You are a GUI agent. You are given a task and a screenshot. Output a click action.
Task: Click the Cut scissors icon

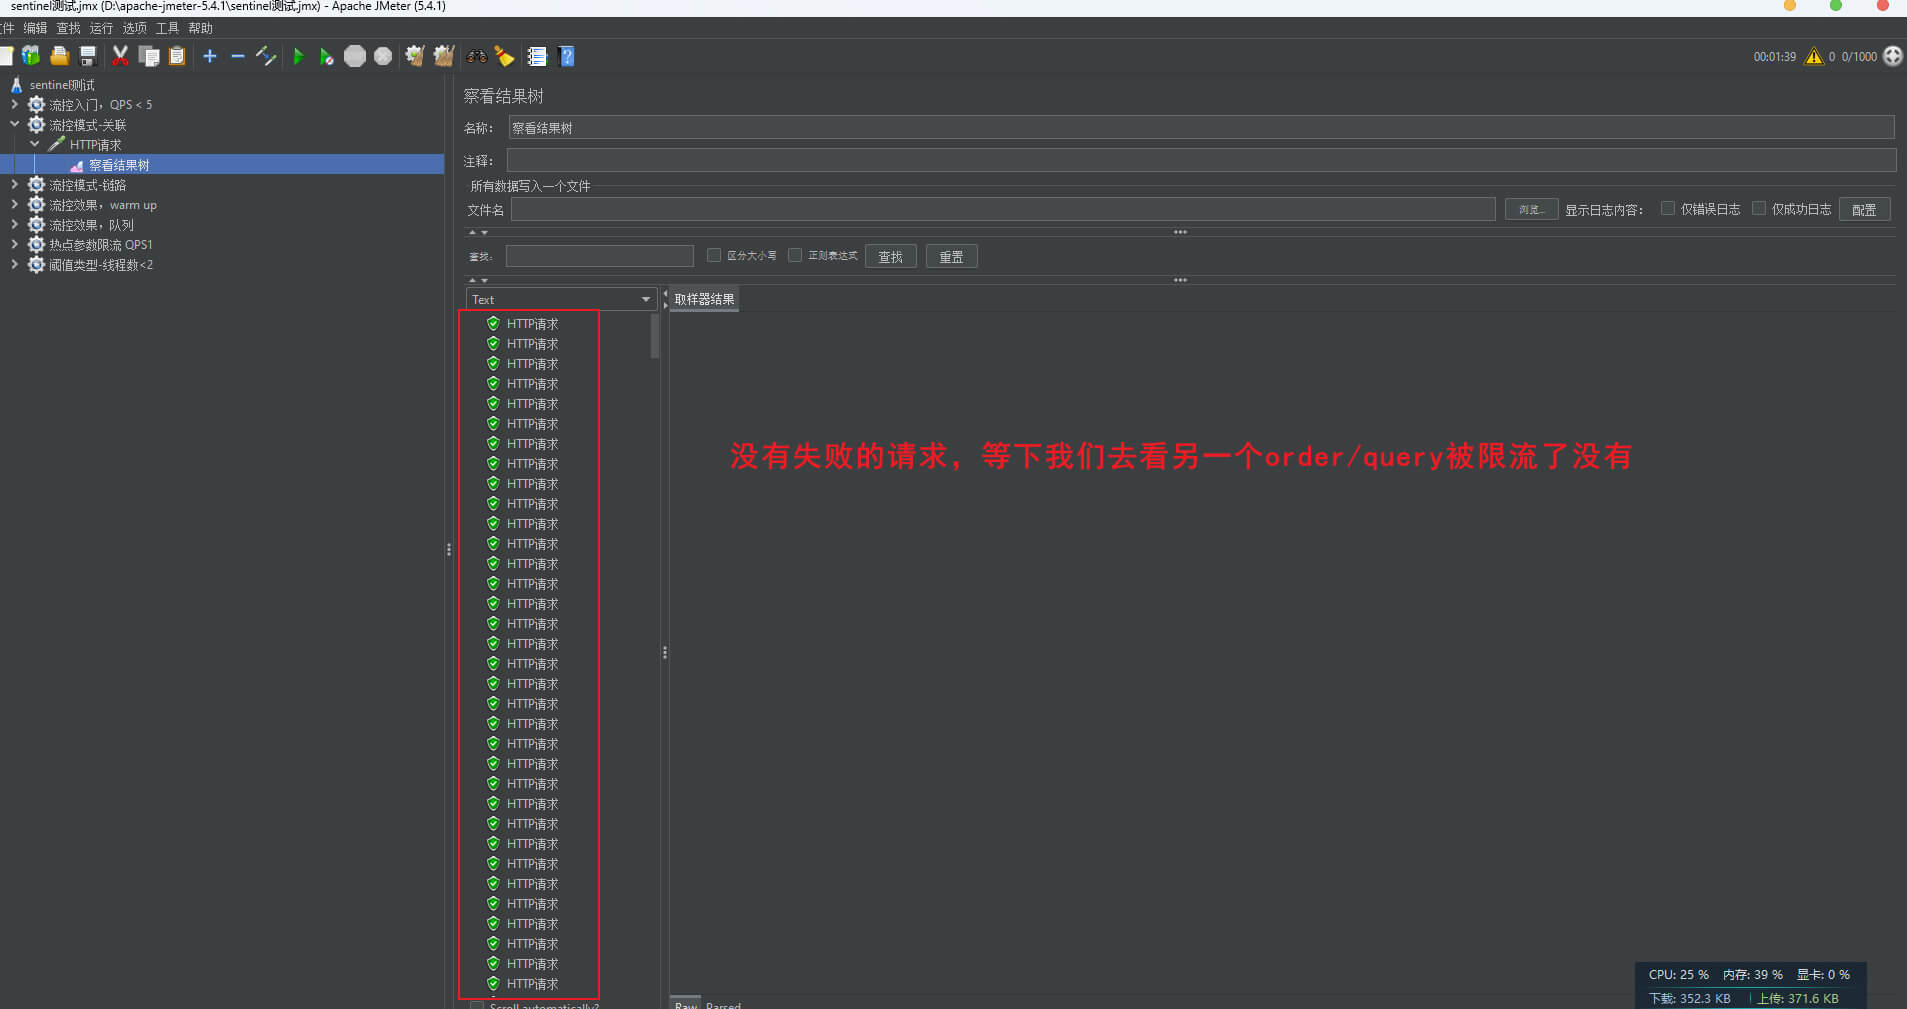coord(120,56)
